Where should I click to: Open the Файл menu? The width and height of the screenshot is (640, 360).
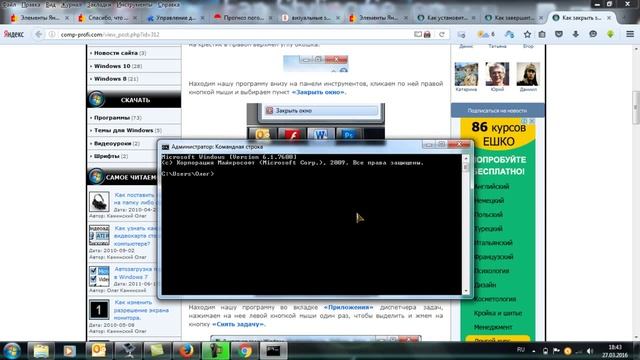pyautogui.click(x=9, y=4)
